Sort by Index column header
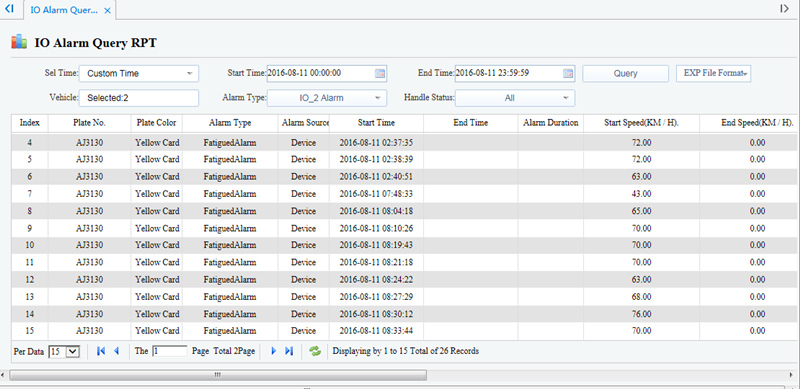Image resolution: width=800 pixels, height=389 pixels. (30, 123)
